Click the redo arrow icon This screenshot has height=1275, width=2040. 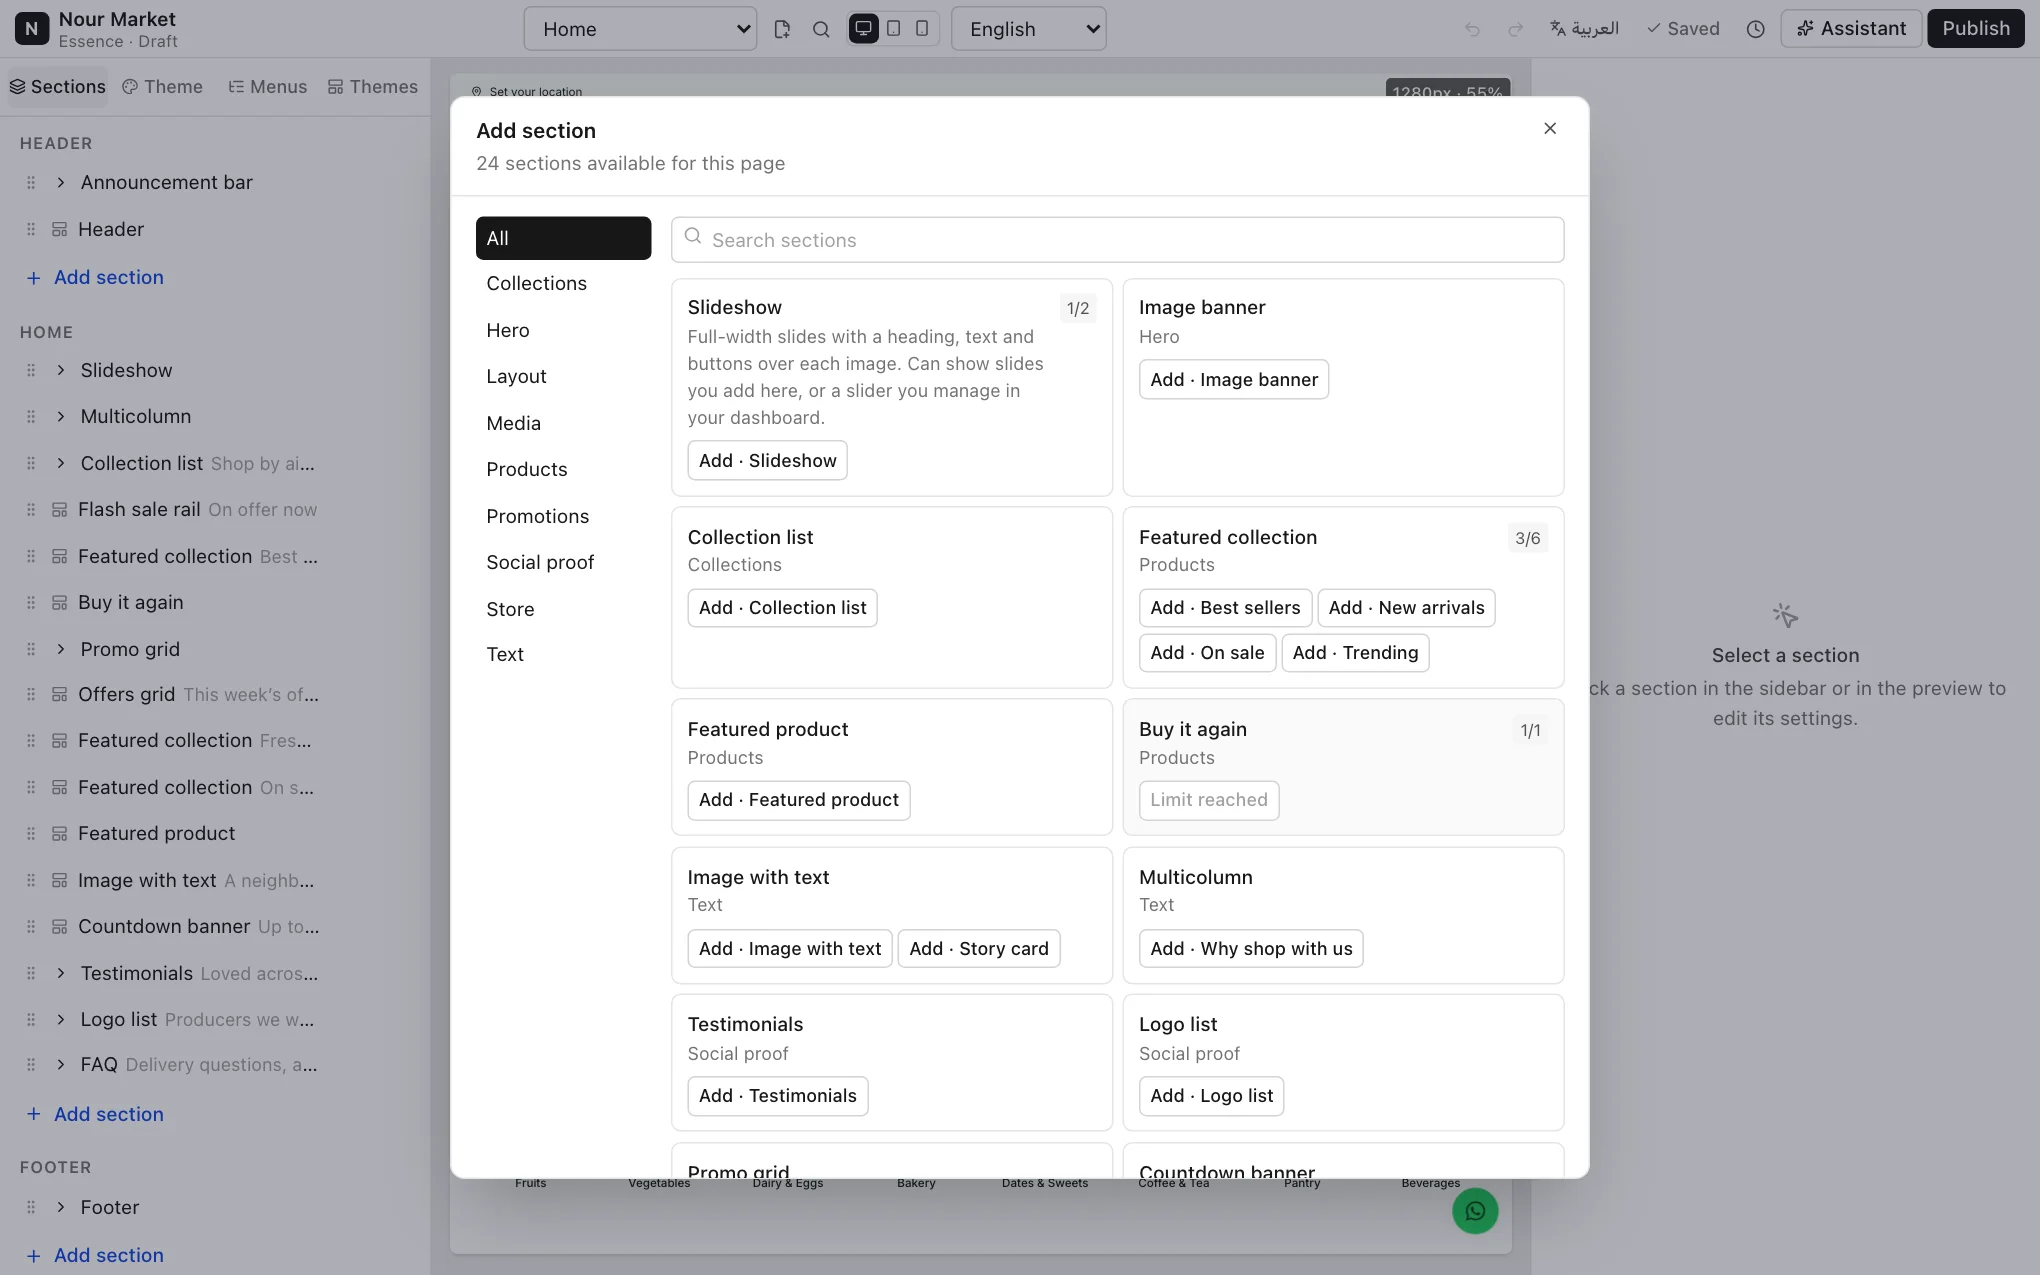click(x=1515, y=29)
